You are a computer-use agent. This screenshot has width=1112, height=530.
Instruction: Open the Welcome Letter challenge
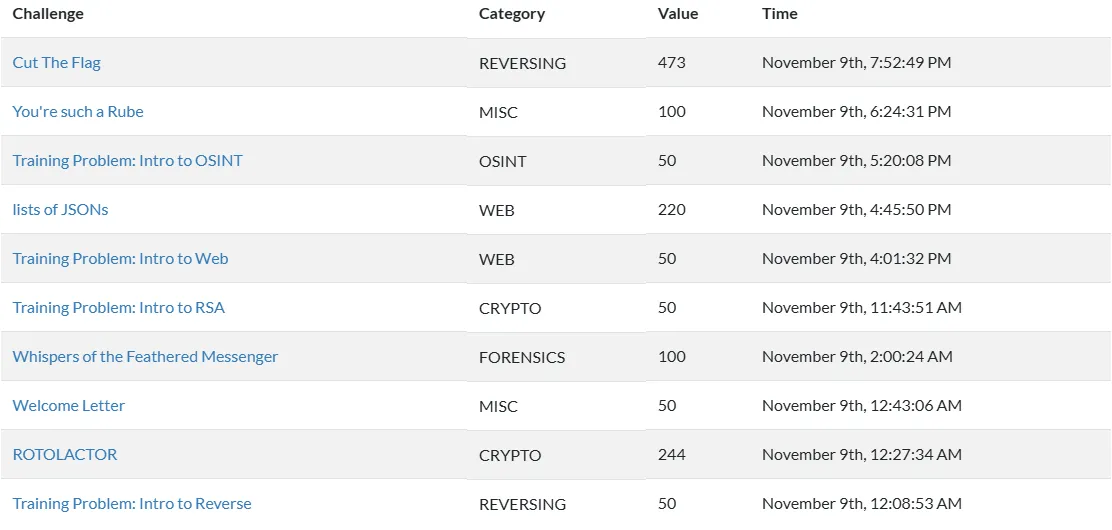click(69, 406)
